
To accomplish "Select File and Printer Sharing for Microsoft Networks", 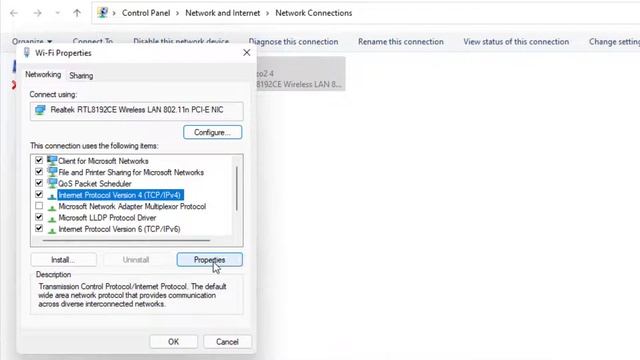I will click(131, 172).
